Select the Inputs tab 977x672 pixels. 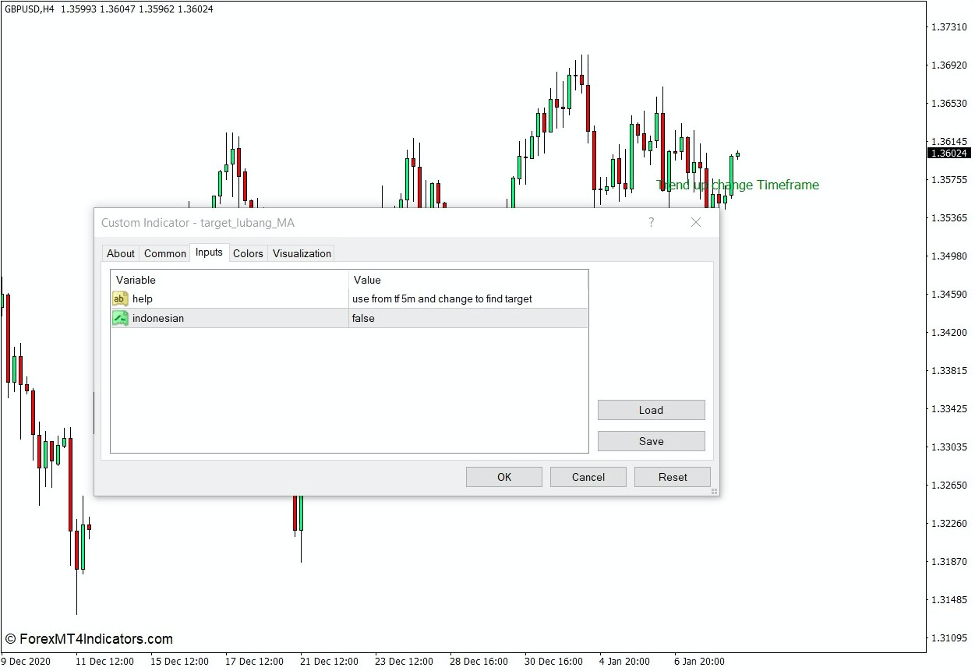[208, 253]
